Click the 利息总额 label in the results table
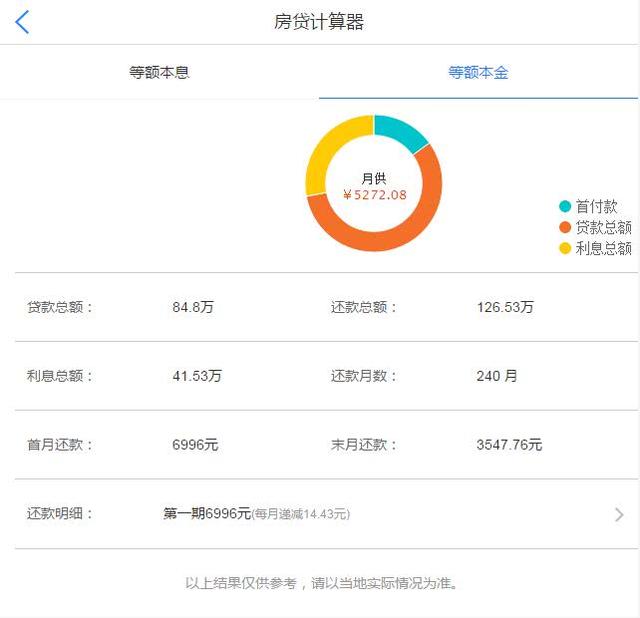This screenshot has width=640, height=618. click(60, 376)
